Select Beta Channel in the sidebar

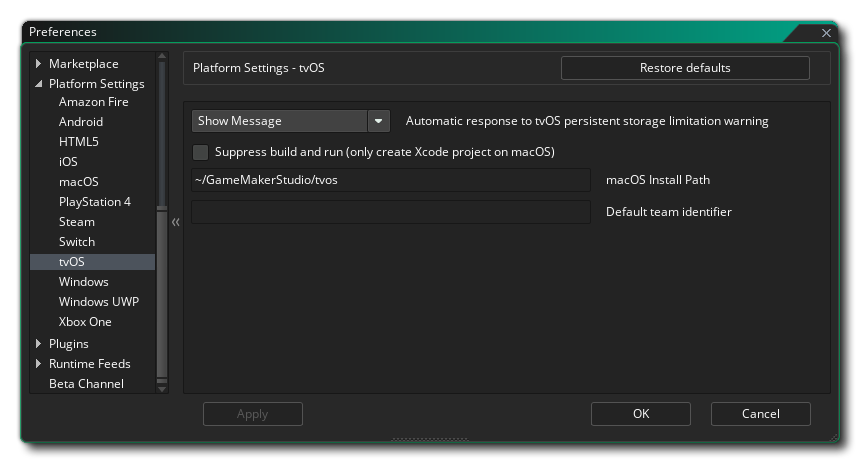86,384
